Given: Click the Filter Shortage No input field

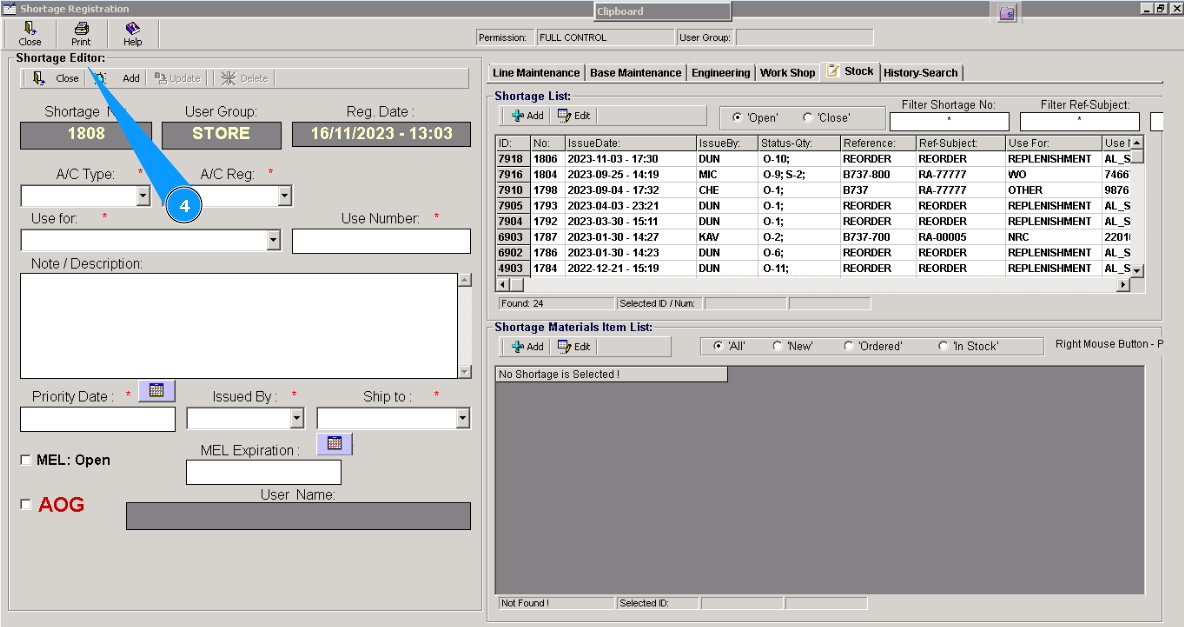Looking at the screenshot, I should [949, 122].
